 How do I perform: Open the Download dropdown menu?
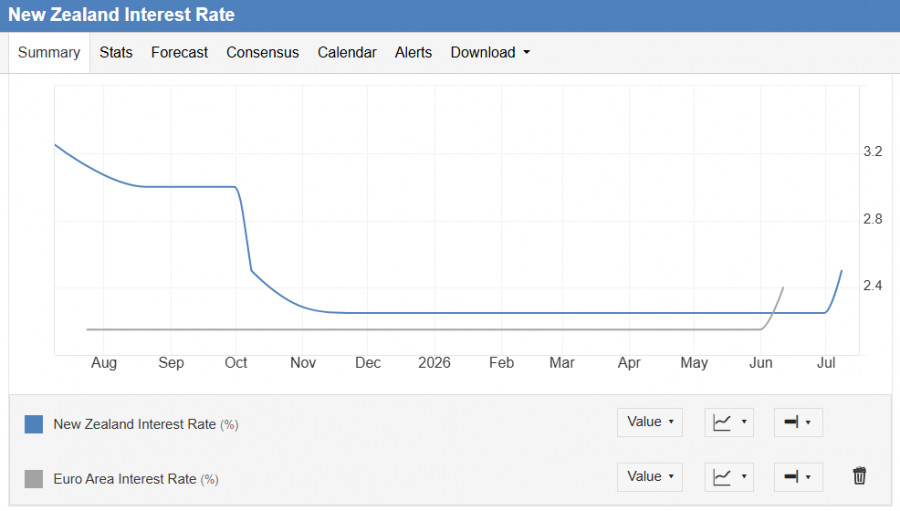pos(490,52)
